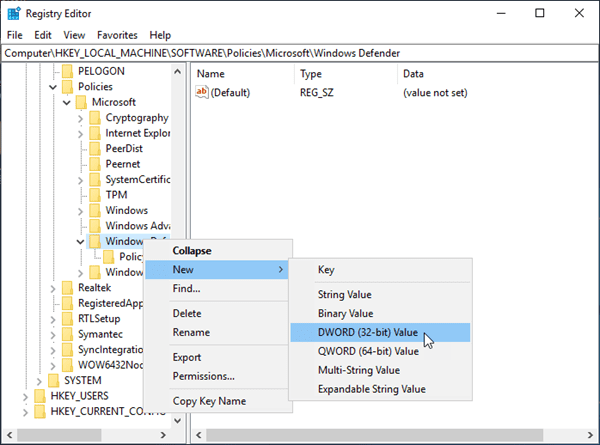
Task: Click the (Default) string value icon
Action: coord(202,92)
